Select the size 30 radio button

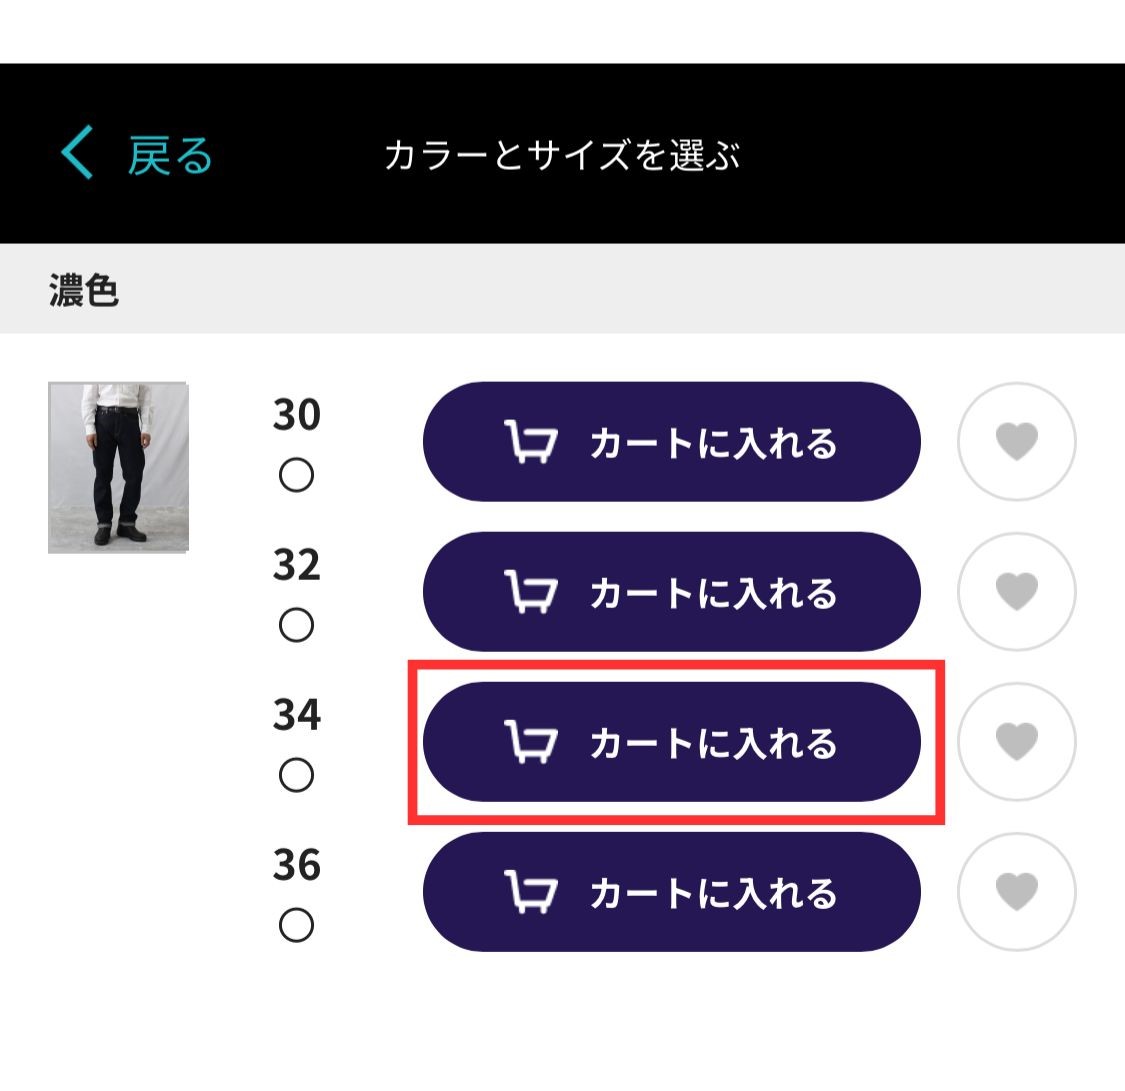tap(296, 475)
